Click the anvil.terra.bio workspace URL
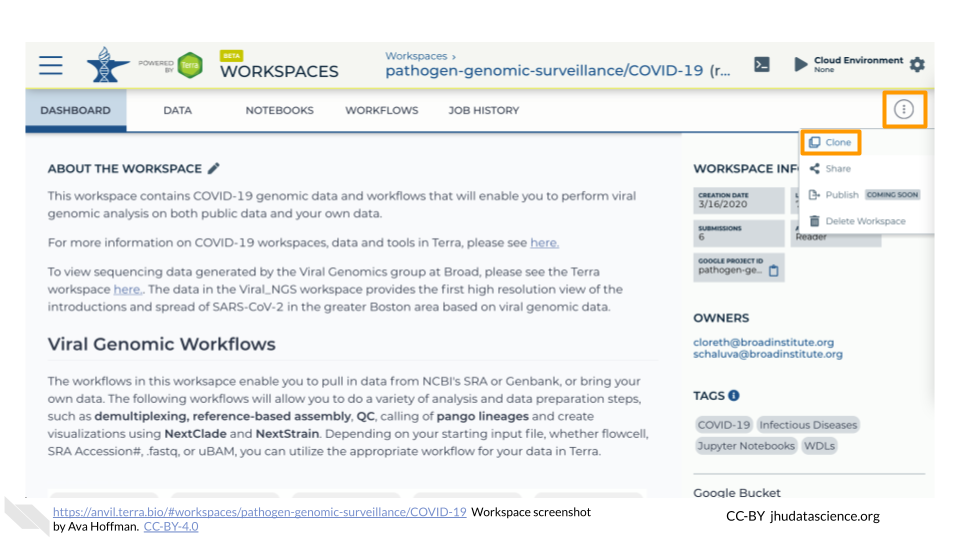 pos(260,512)
